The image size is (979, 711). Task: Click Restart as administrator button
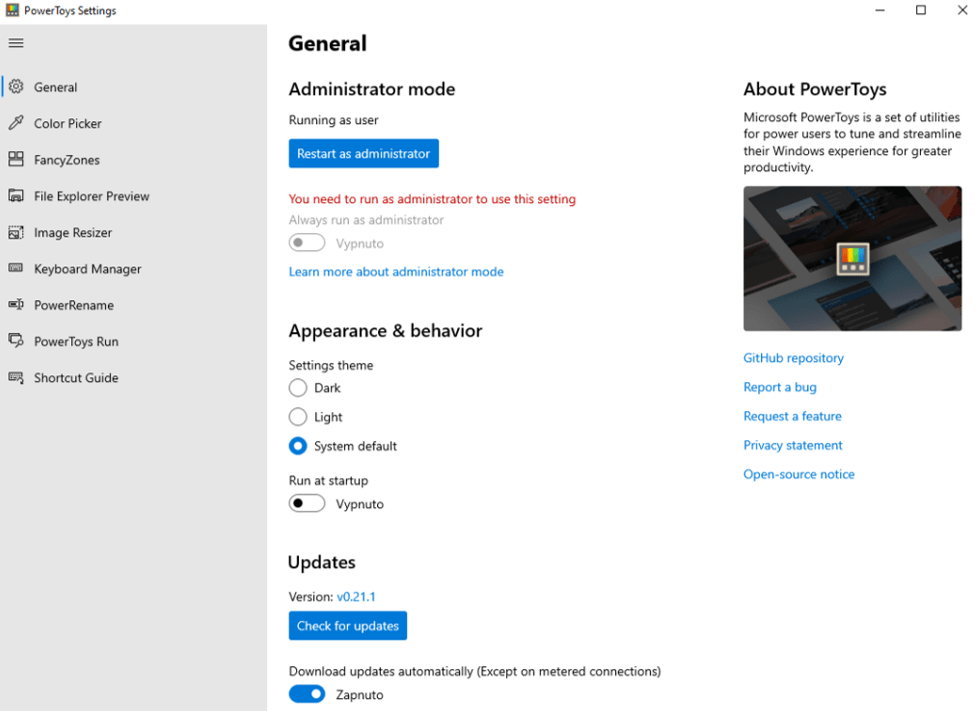point(364,154)
